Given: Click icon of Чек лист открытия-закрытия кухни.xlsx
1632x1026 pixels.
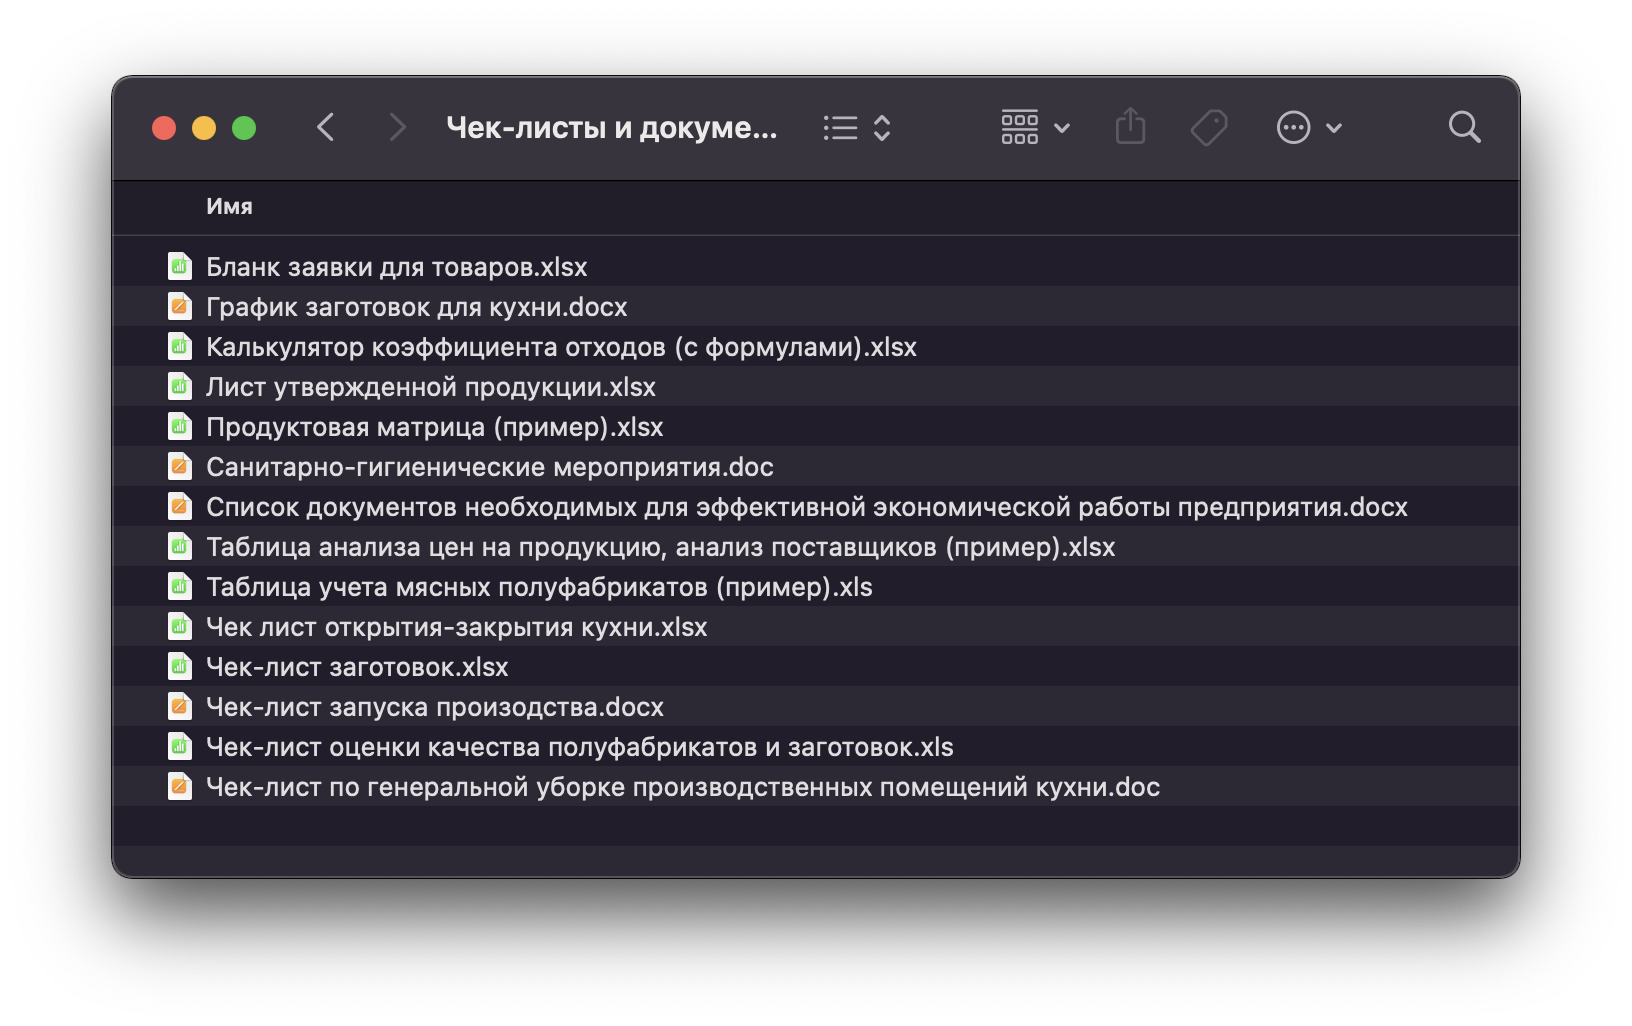Looking at the screenshot, I should (180, 627).
